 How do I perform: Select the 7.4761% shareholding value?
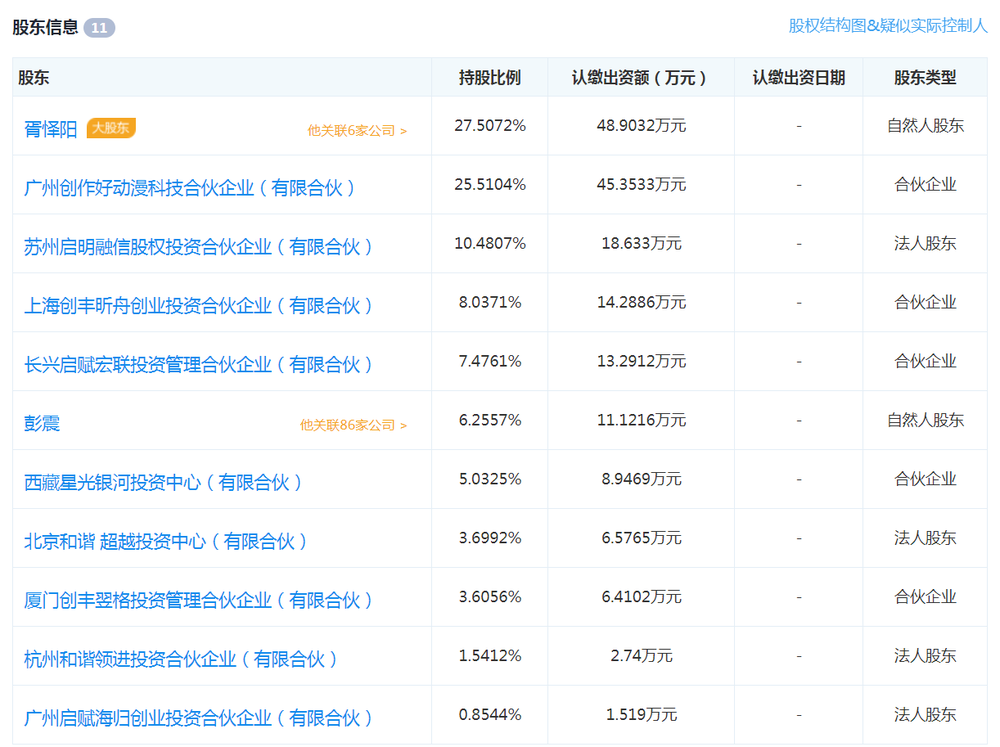(490, 361)
